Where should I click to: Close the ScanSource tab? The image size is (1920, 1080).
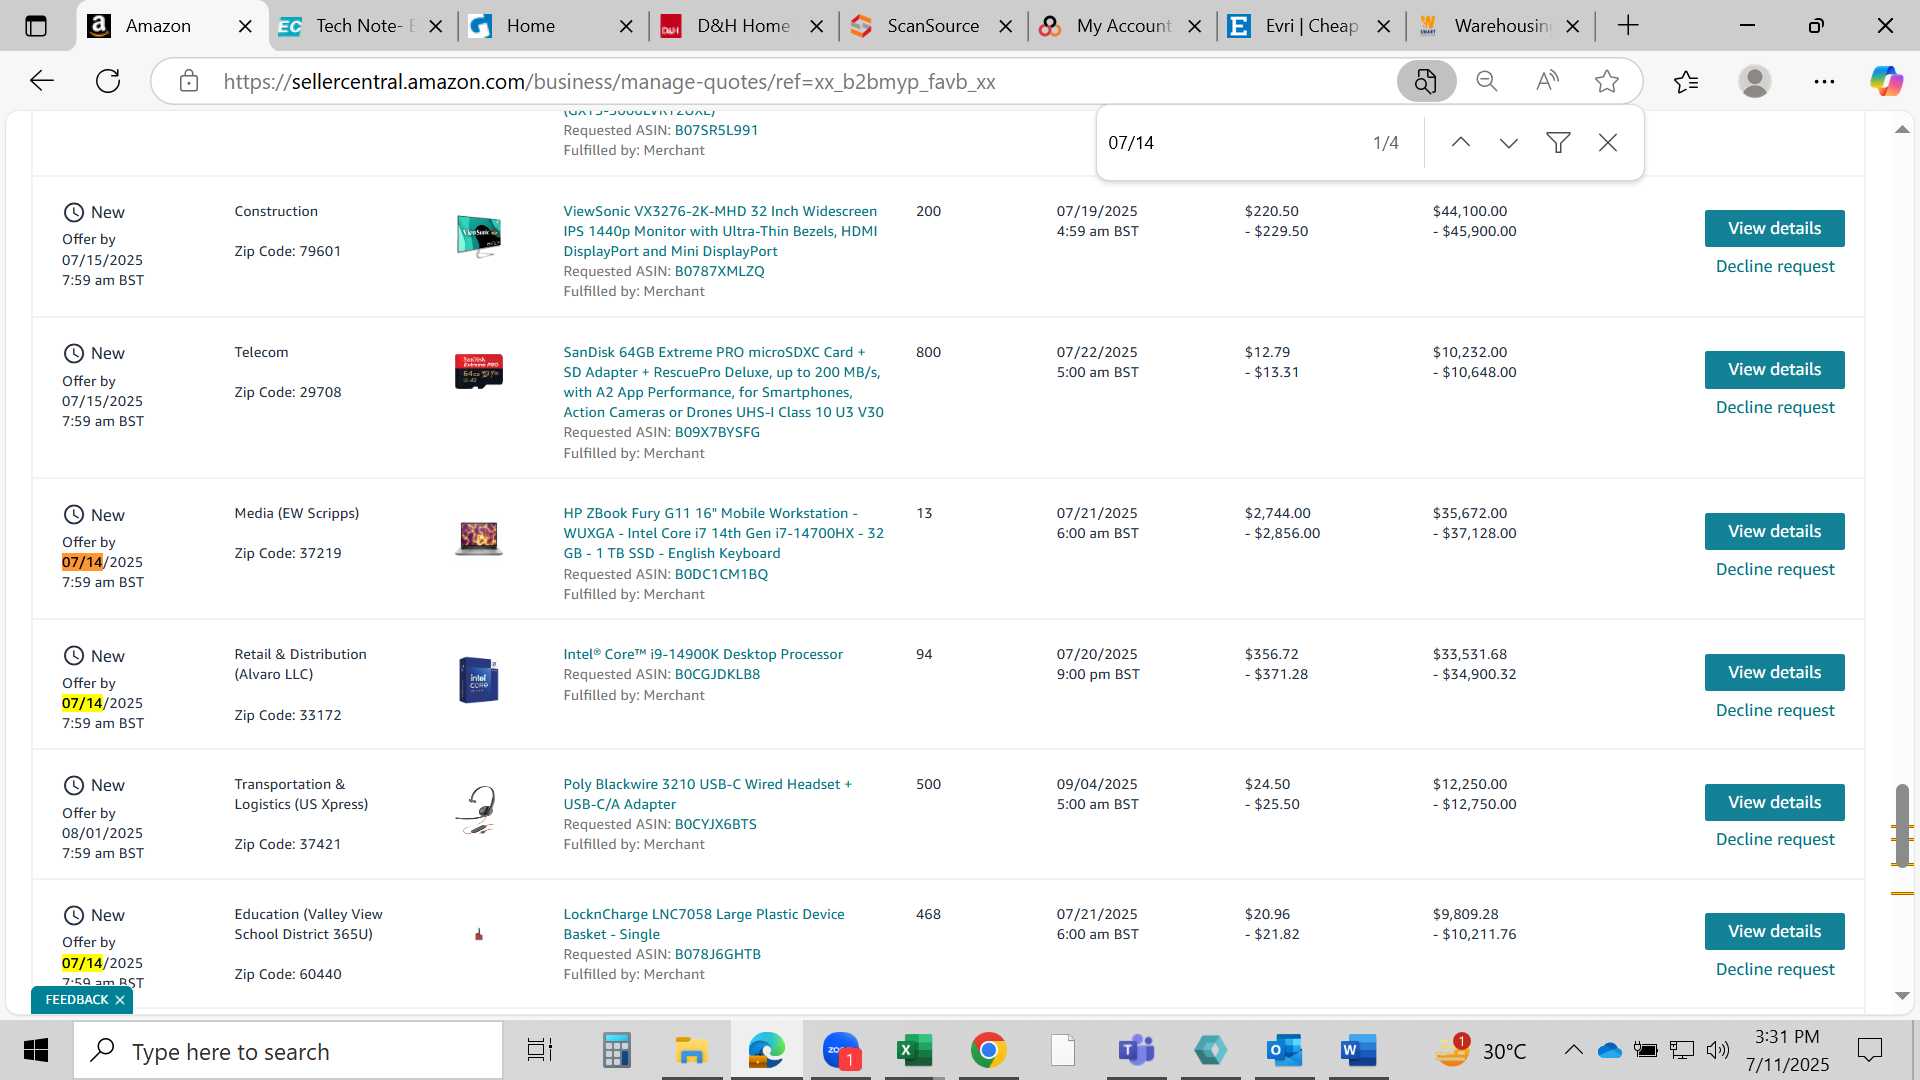pos(1006,27)
